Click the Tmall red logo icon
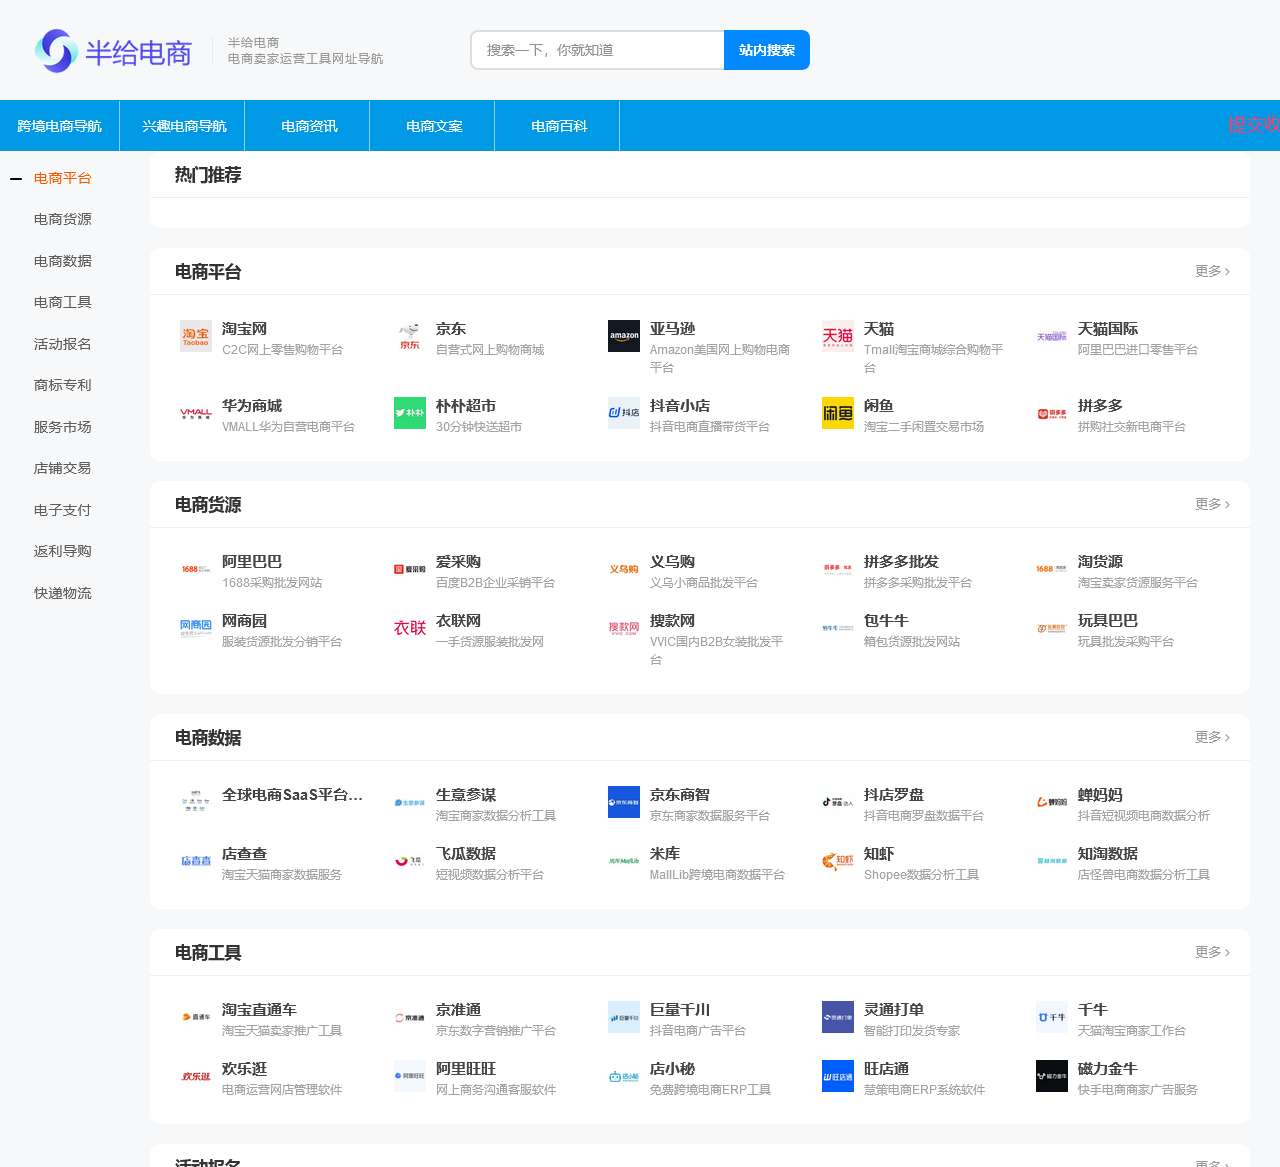The width and height of the screenshot is (1280, 1167). 838,336
